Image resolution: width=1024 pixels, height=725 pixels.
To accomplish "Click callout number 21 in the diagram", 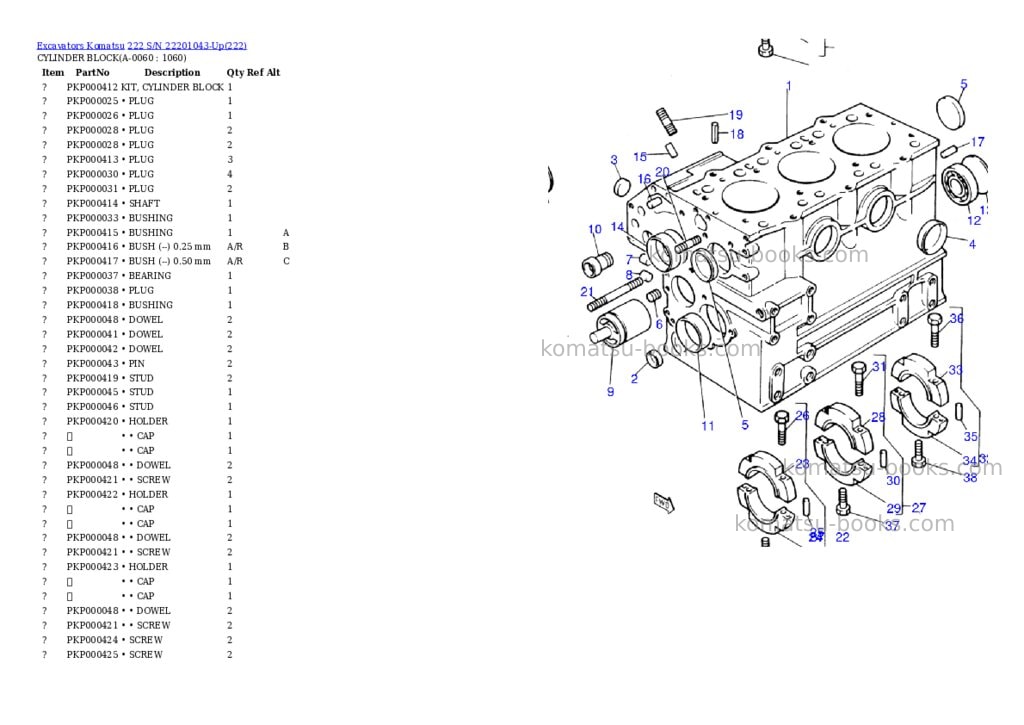I will (587, 292).
